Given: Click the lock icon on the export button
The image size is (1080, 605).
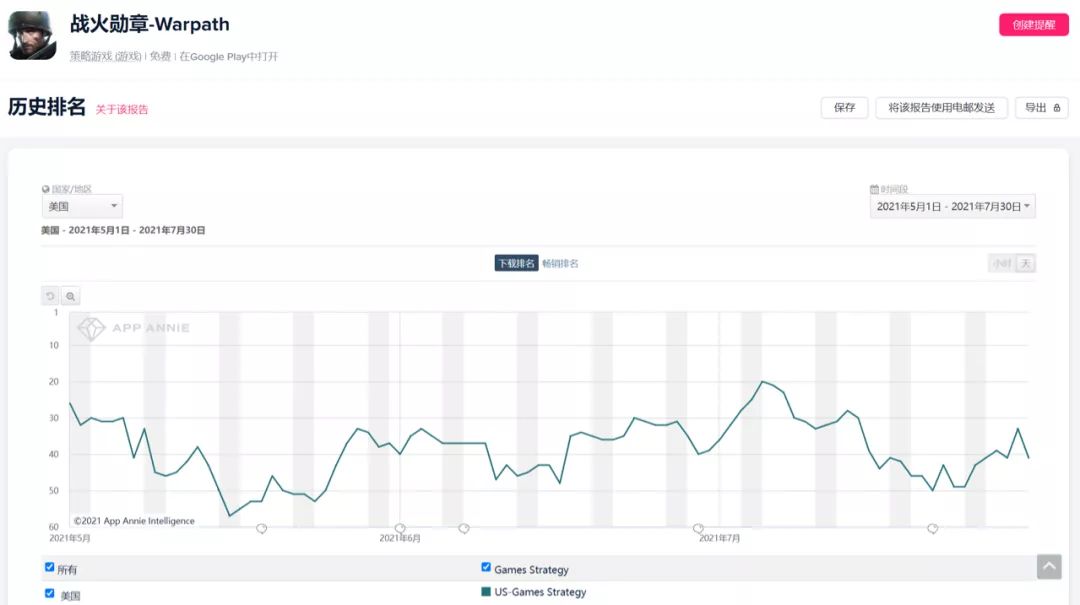Looking at the screenshot, I should coord(1057,107).
